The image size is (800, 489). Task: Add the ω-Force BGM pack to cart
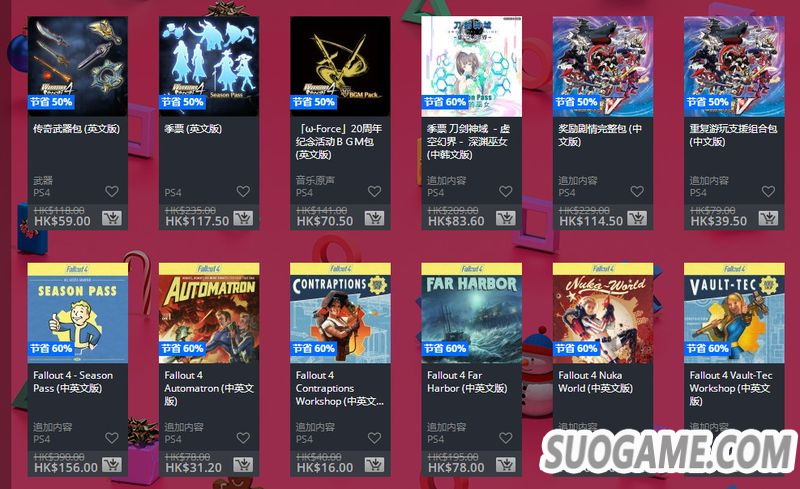pyautogui.click(x=374, y=218)
